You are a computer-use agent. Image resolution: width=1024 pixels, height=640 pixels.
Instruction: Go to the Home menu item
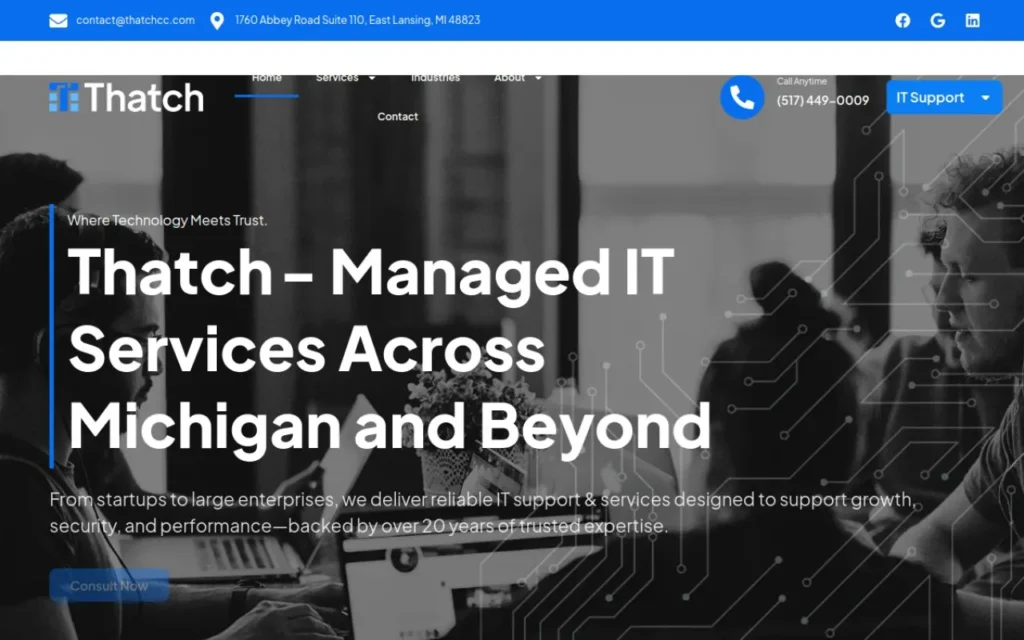point(266,78)
